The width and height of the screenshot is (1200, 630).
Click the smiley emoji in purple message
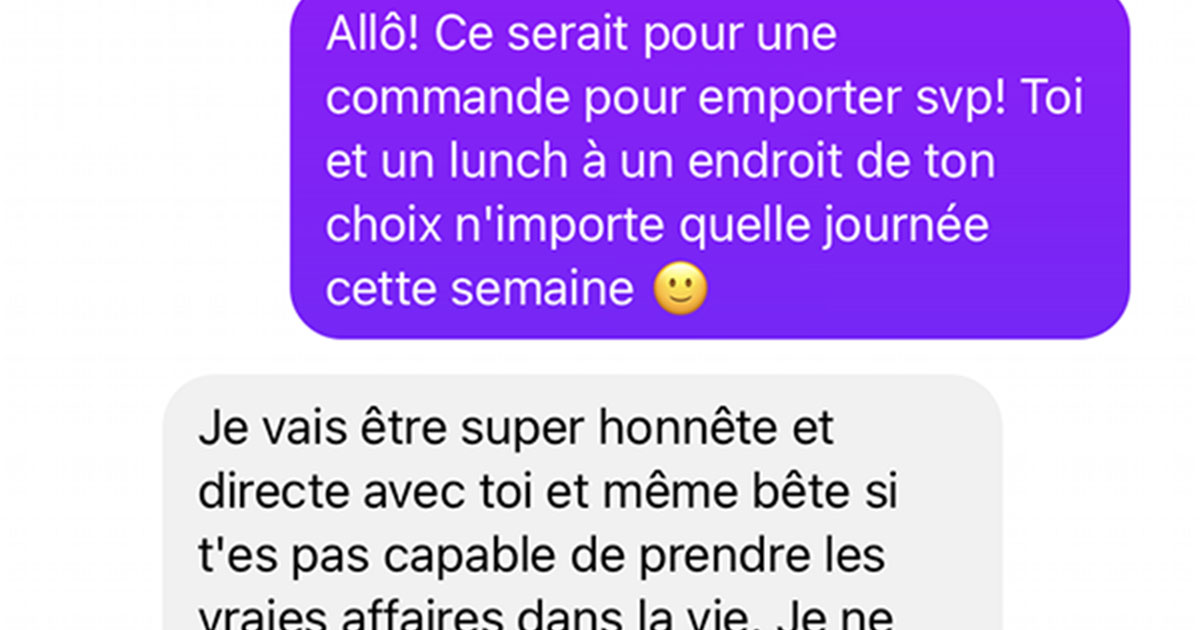point(680,290)
